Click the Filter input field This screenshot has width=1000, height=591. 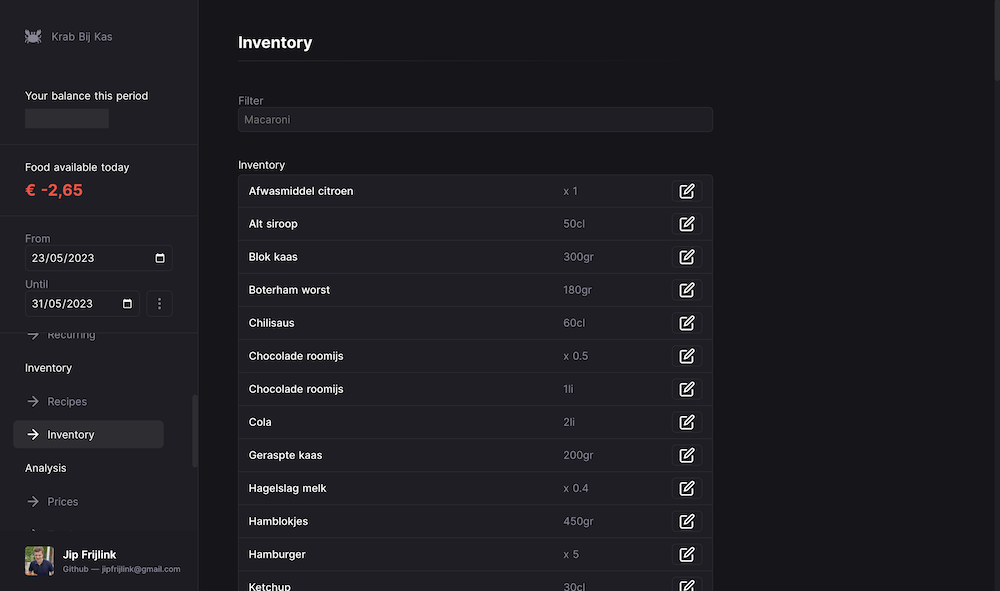point(475,120)
